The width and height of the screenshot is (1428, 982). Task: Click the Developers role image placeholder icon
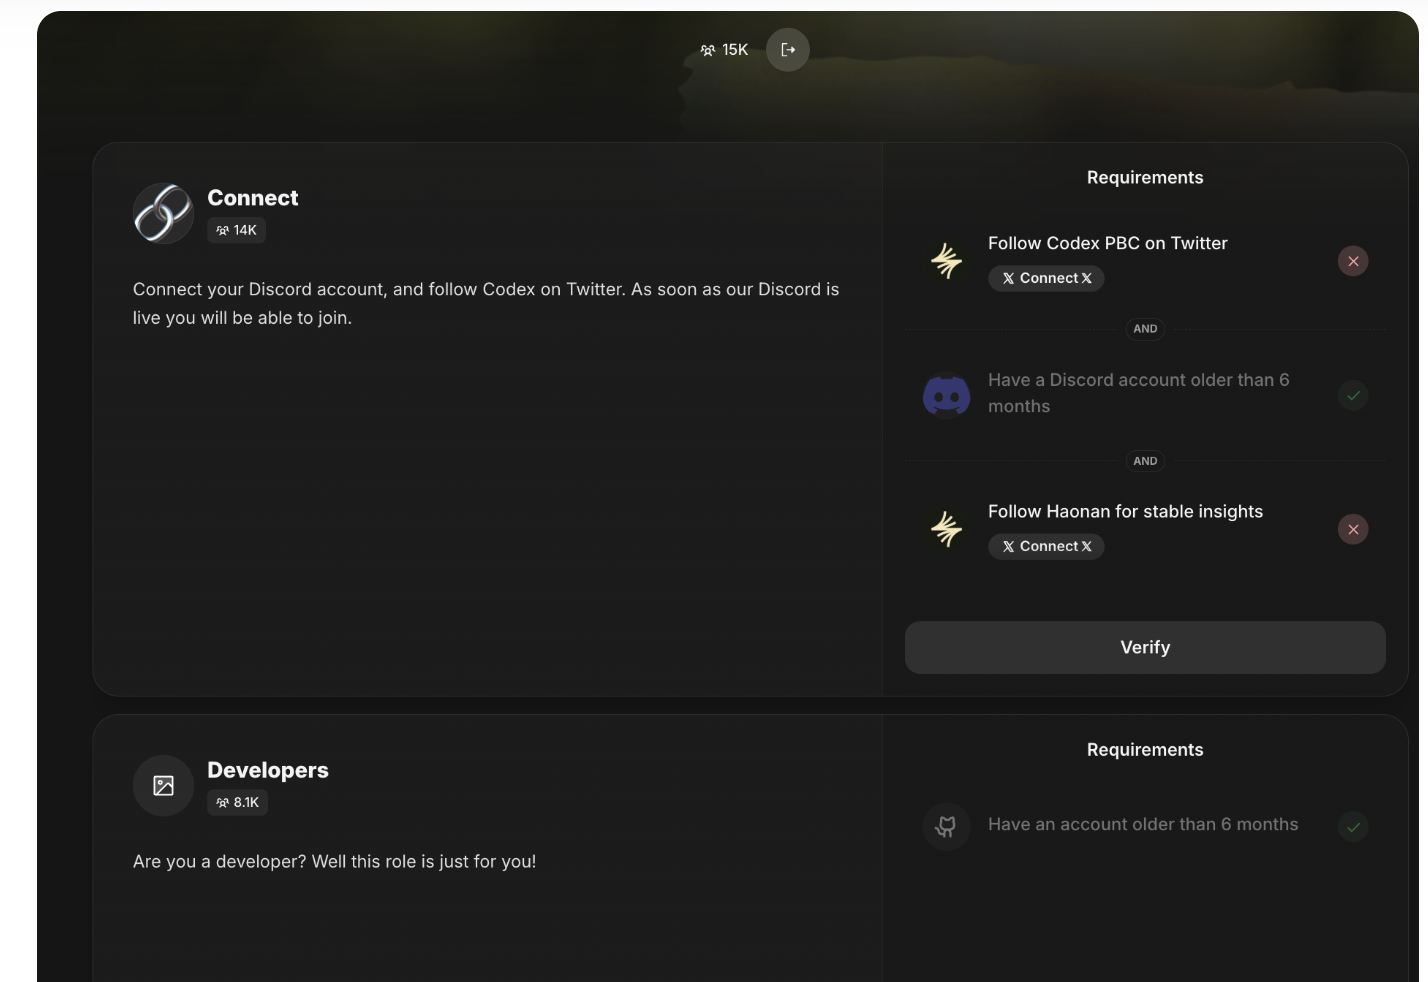pos(163,786)
